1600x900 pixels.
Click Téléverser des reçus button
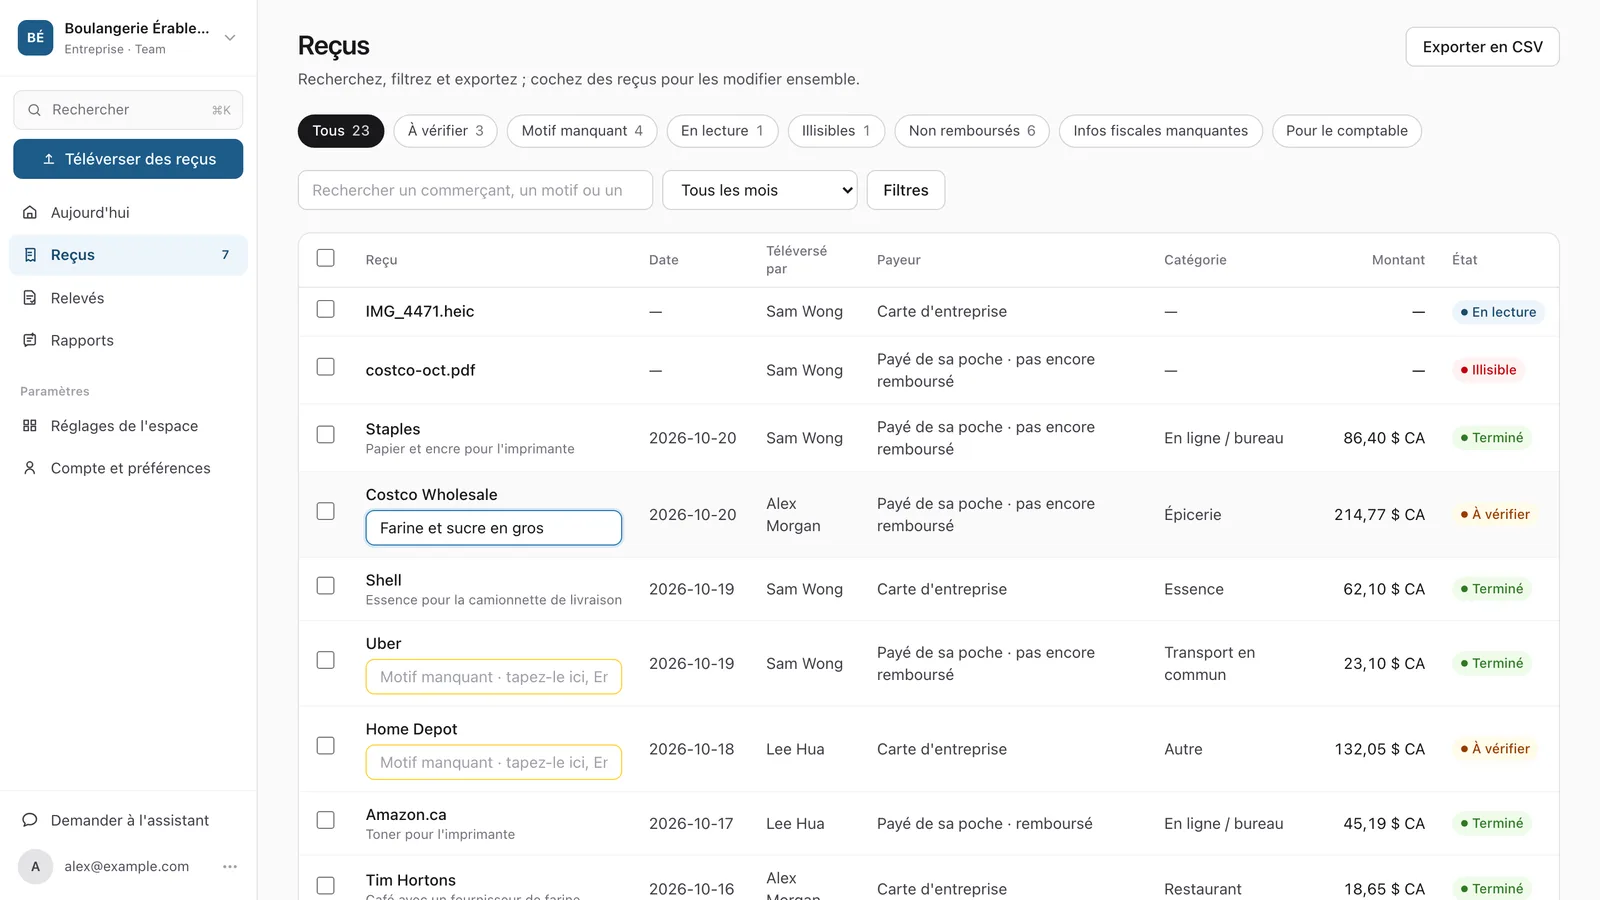(128, 159)
